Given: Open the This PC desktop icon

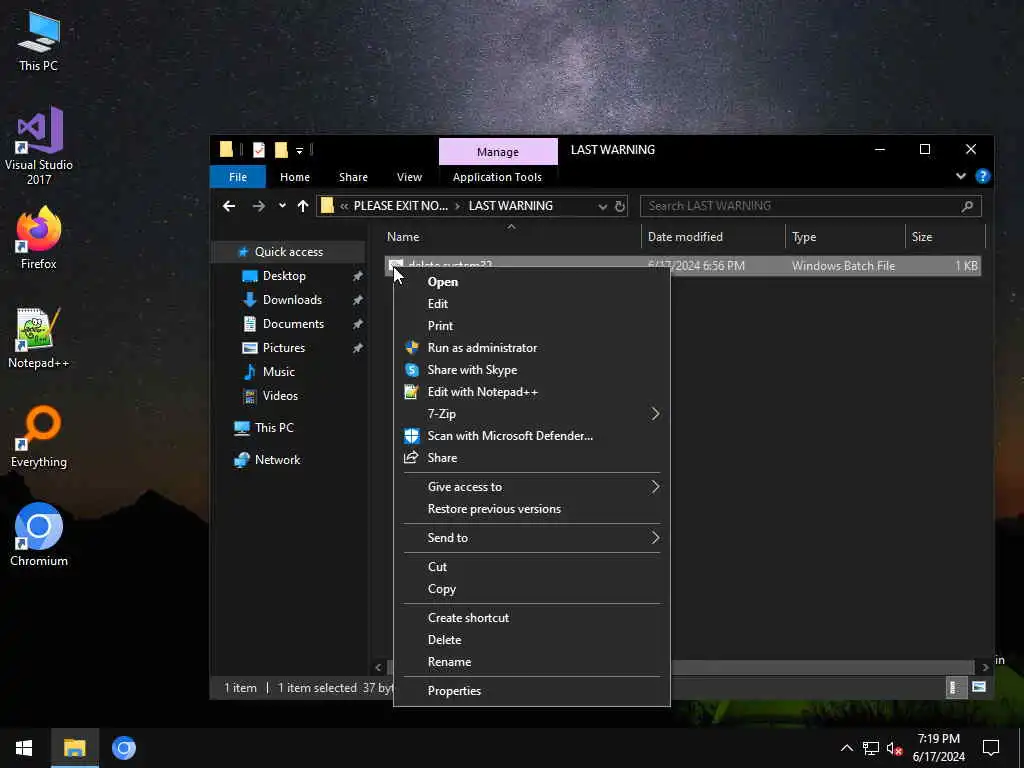Looking at the screenshot, I should point(38,42).
